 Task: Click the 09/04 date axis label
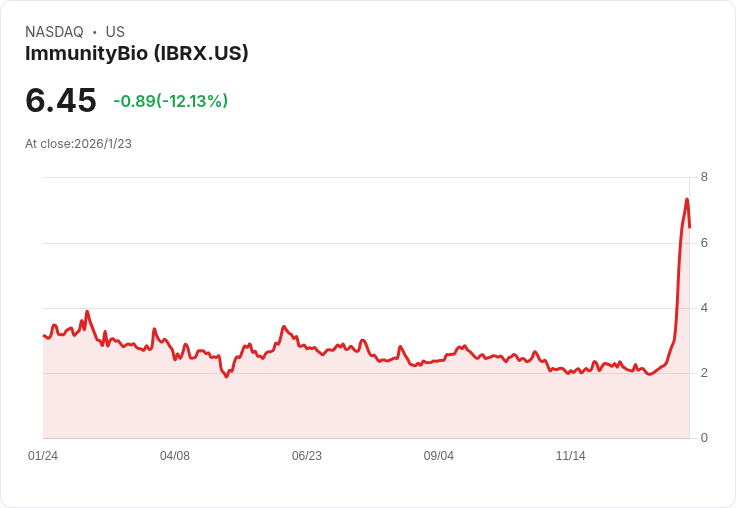point(438,456)
